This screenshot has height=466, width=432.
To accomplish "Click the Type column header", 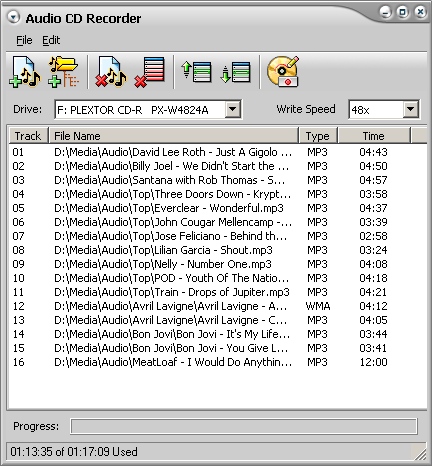I will (x=318, y=136).
